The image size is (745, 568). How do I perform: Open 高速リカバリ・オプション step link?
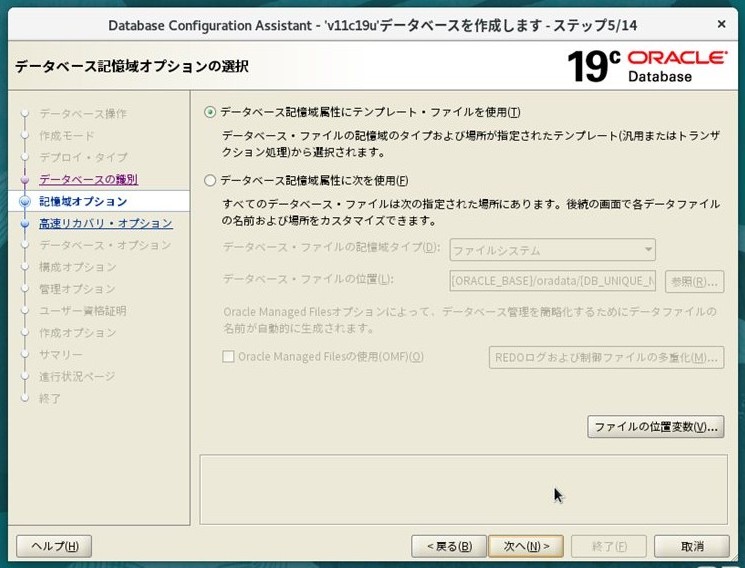105,223
